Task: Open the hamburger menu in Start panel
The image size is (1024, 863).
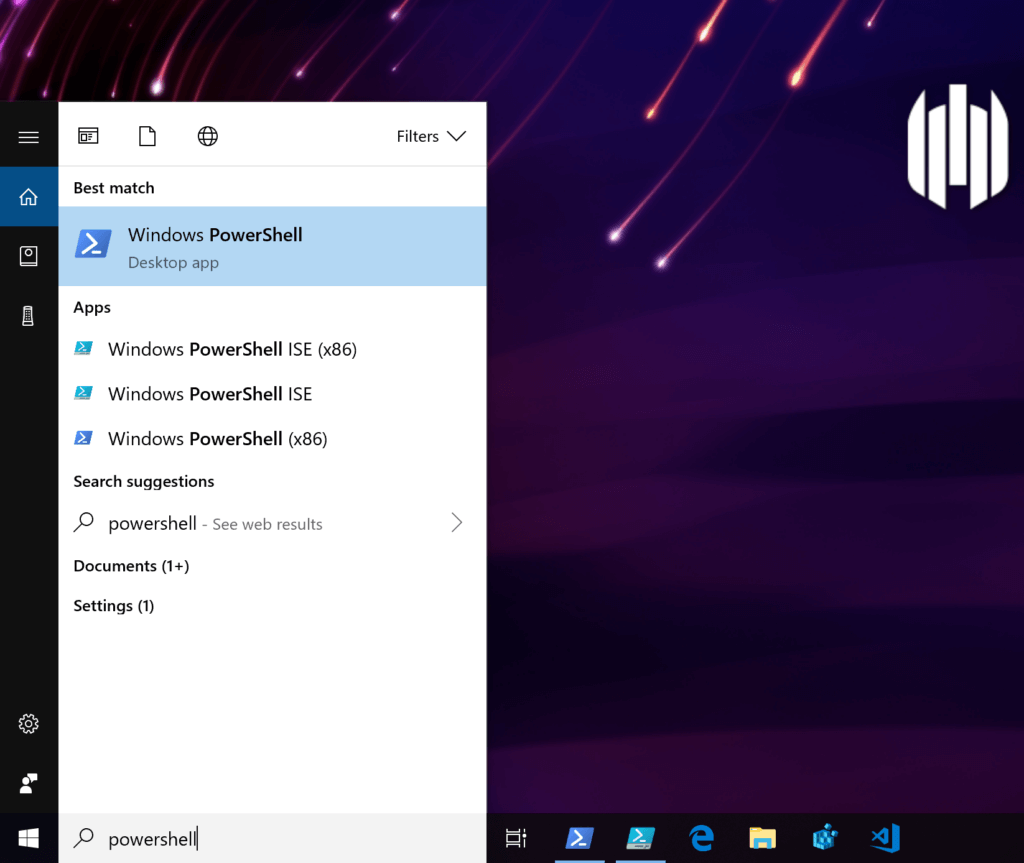Action: (28, 137)
